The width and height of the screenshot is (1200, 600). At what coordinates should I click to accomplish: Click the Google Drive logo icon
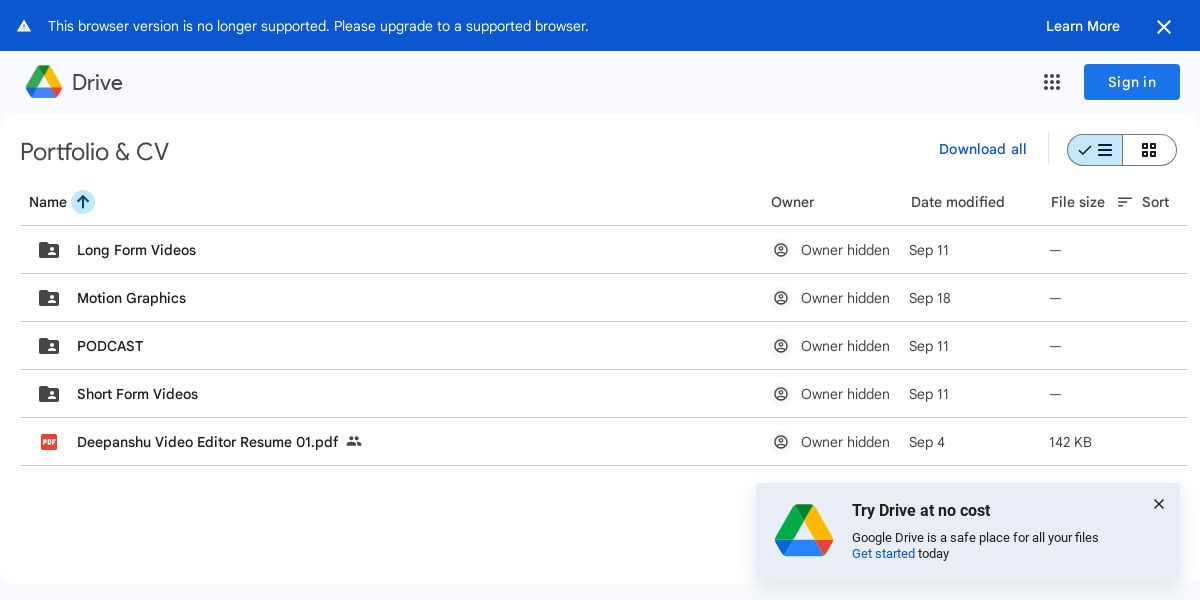[44, 82]
